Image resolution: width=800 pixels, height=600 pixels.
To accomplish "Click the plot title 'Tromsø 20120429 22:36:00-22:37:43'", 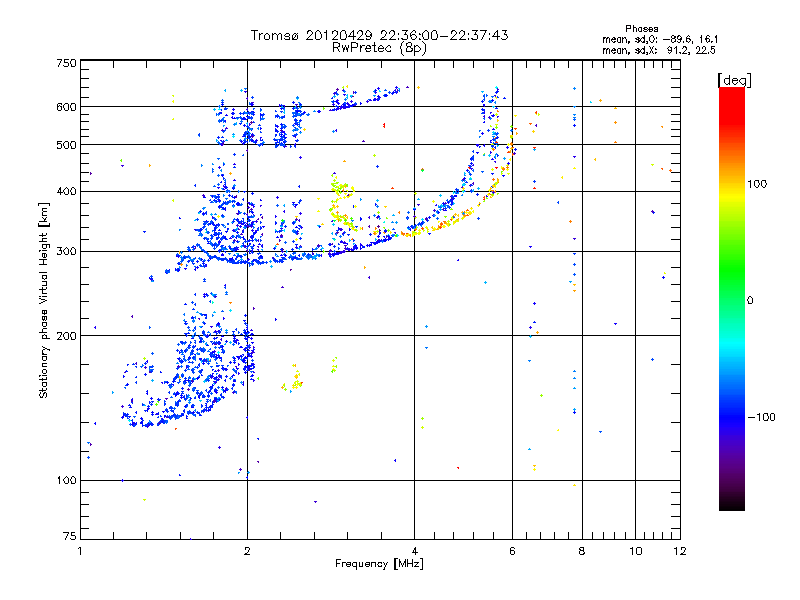I will (x=379, y=35).
